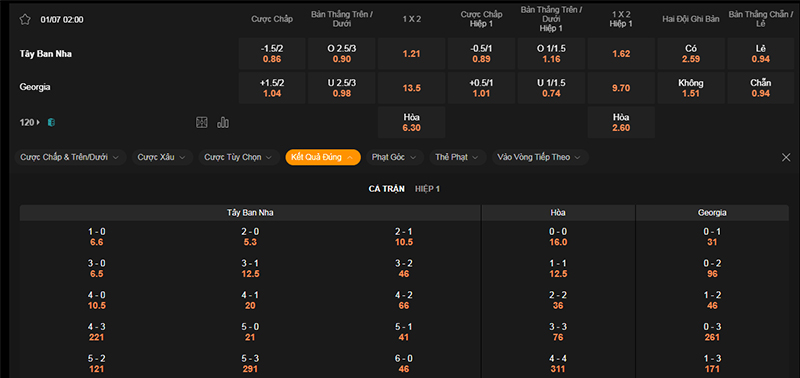Image resolution: width=800 pixels, height=378 pixels.
Task: Open the Thẻ Phạt dropdown
Action: pyautogui.click(x=458, y=157)
